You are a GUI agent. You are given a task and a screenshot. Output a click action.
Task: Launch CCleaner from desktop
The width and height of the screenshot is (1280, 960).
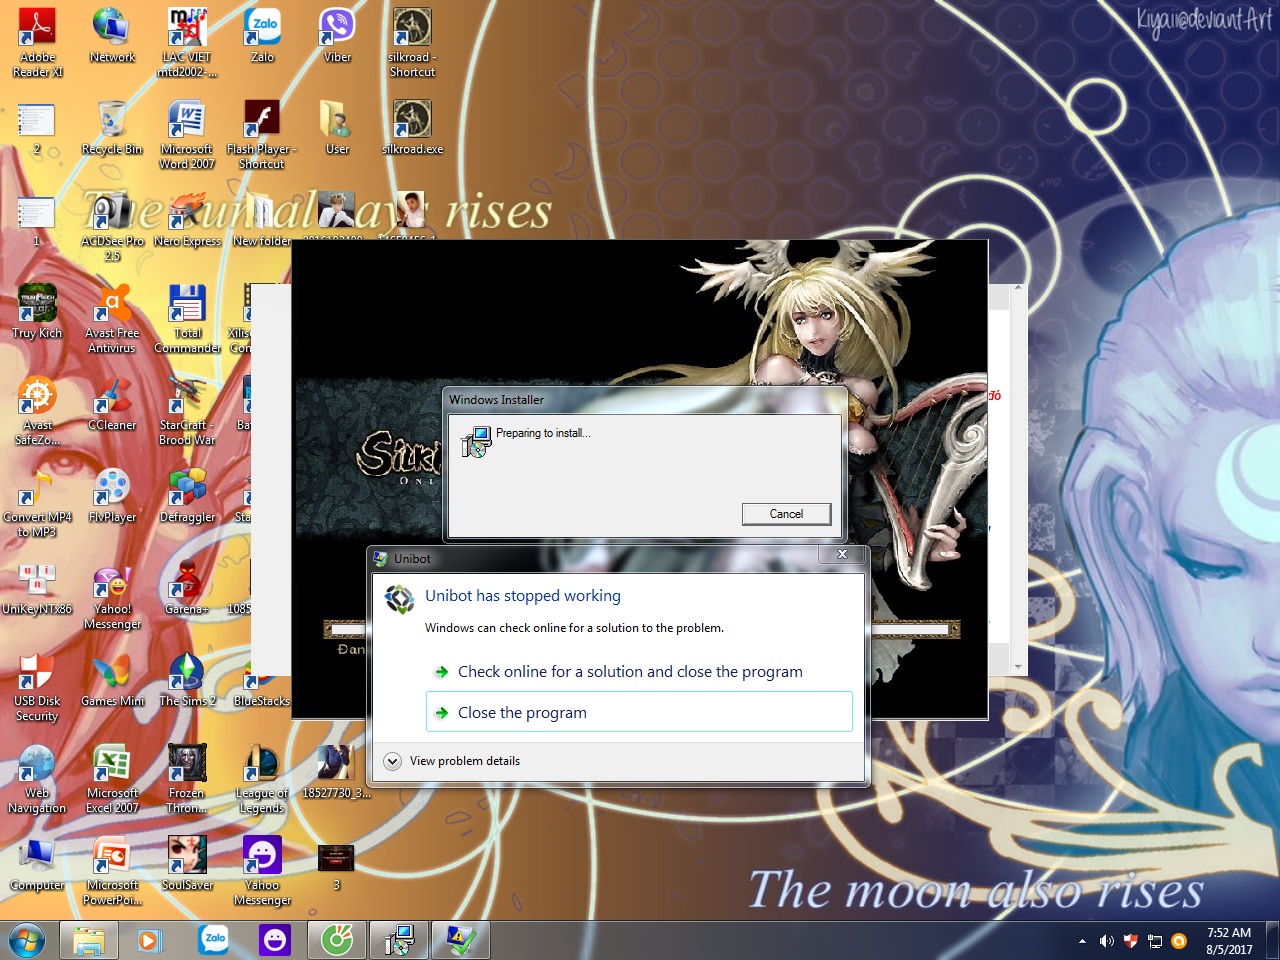(112, 403)
